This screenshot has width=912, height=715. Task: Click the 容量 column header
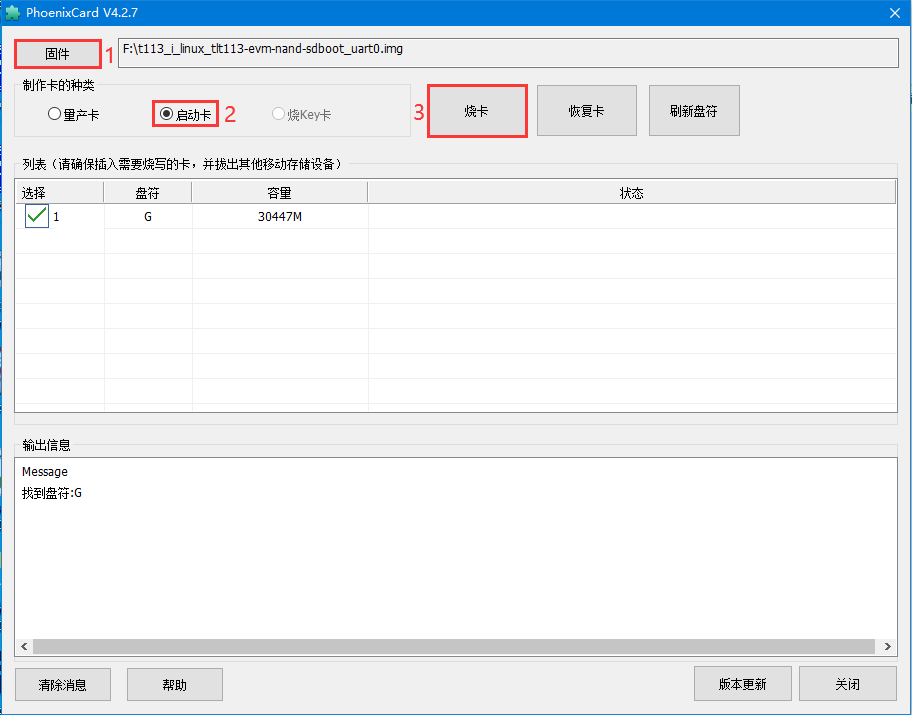[x=280, y=193]
